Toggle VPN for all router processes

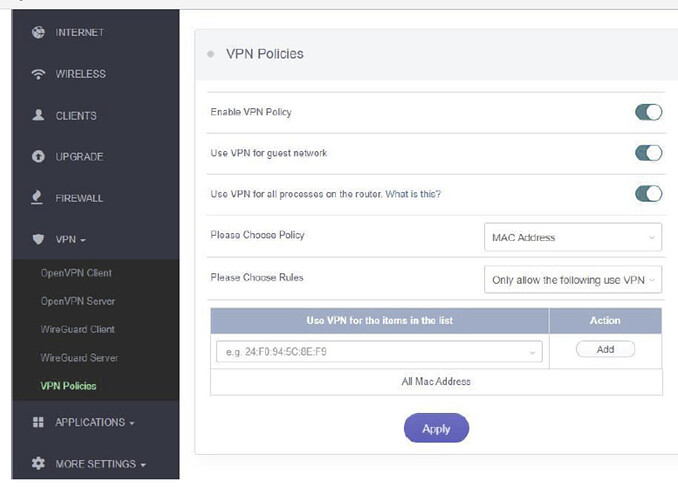click(648, 194)
